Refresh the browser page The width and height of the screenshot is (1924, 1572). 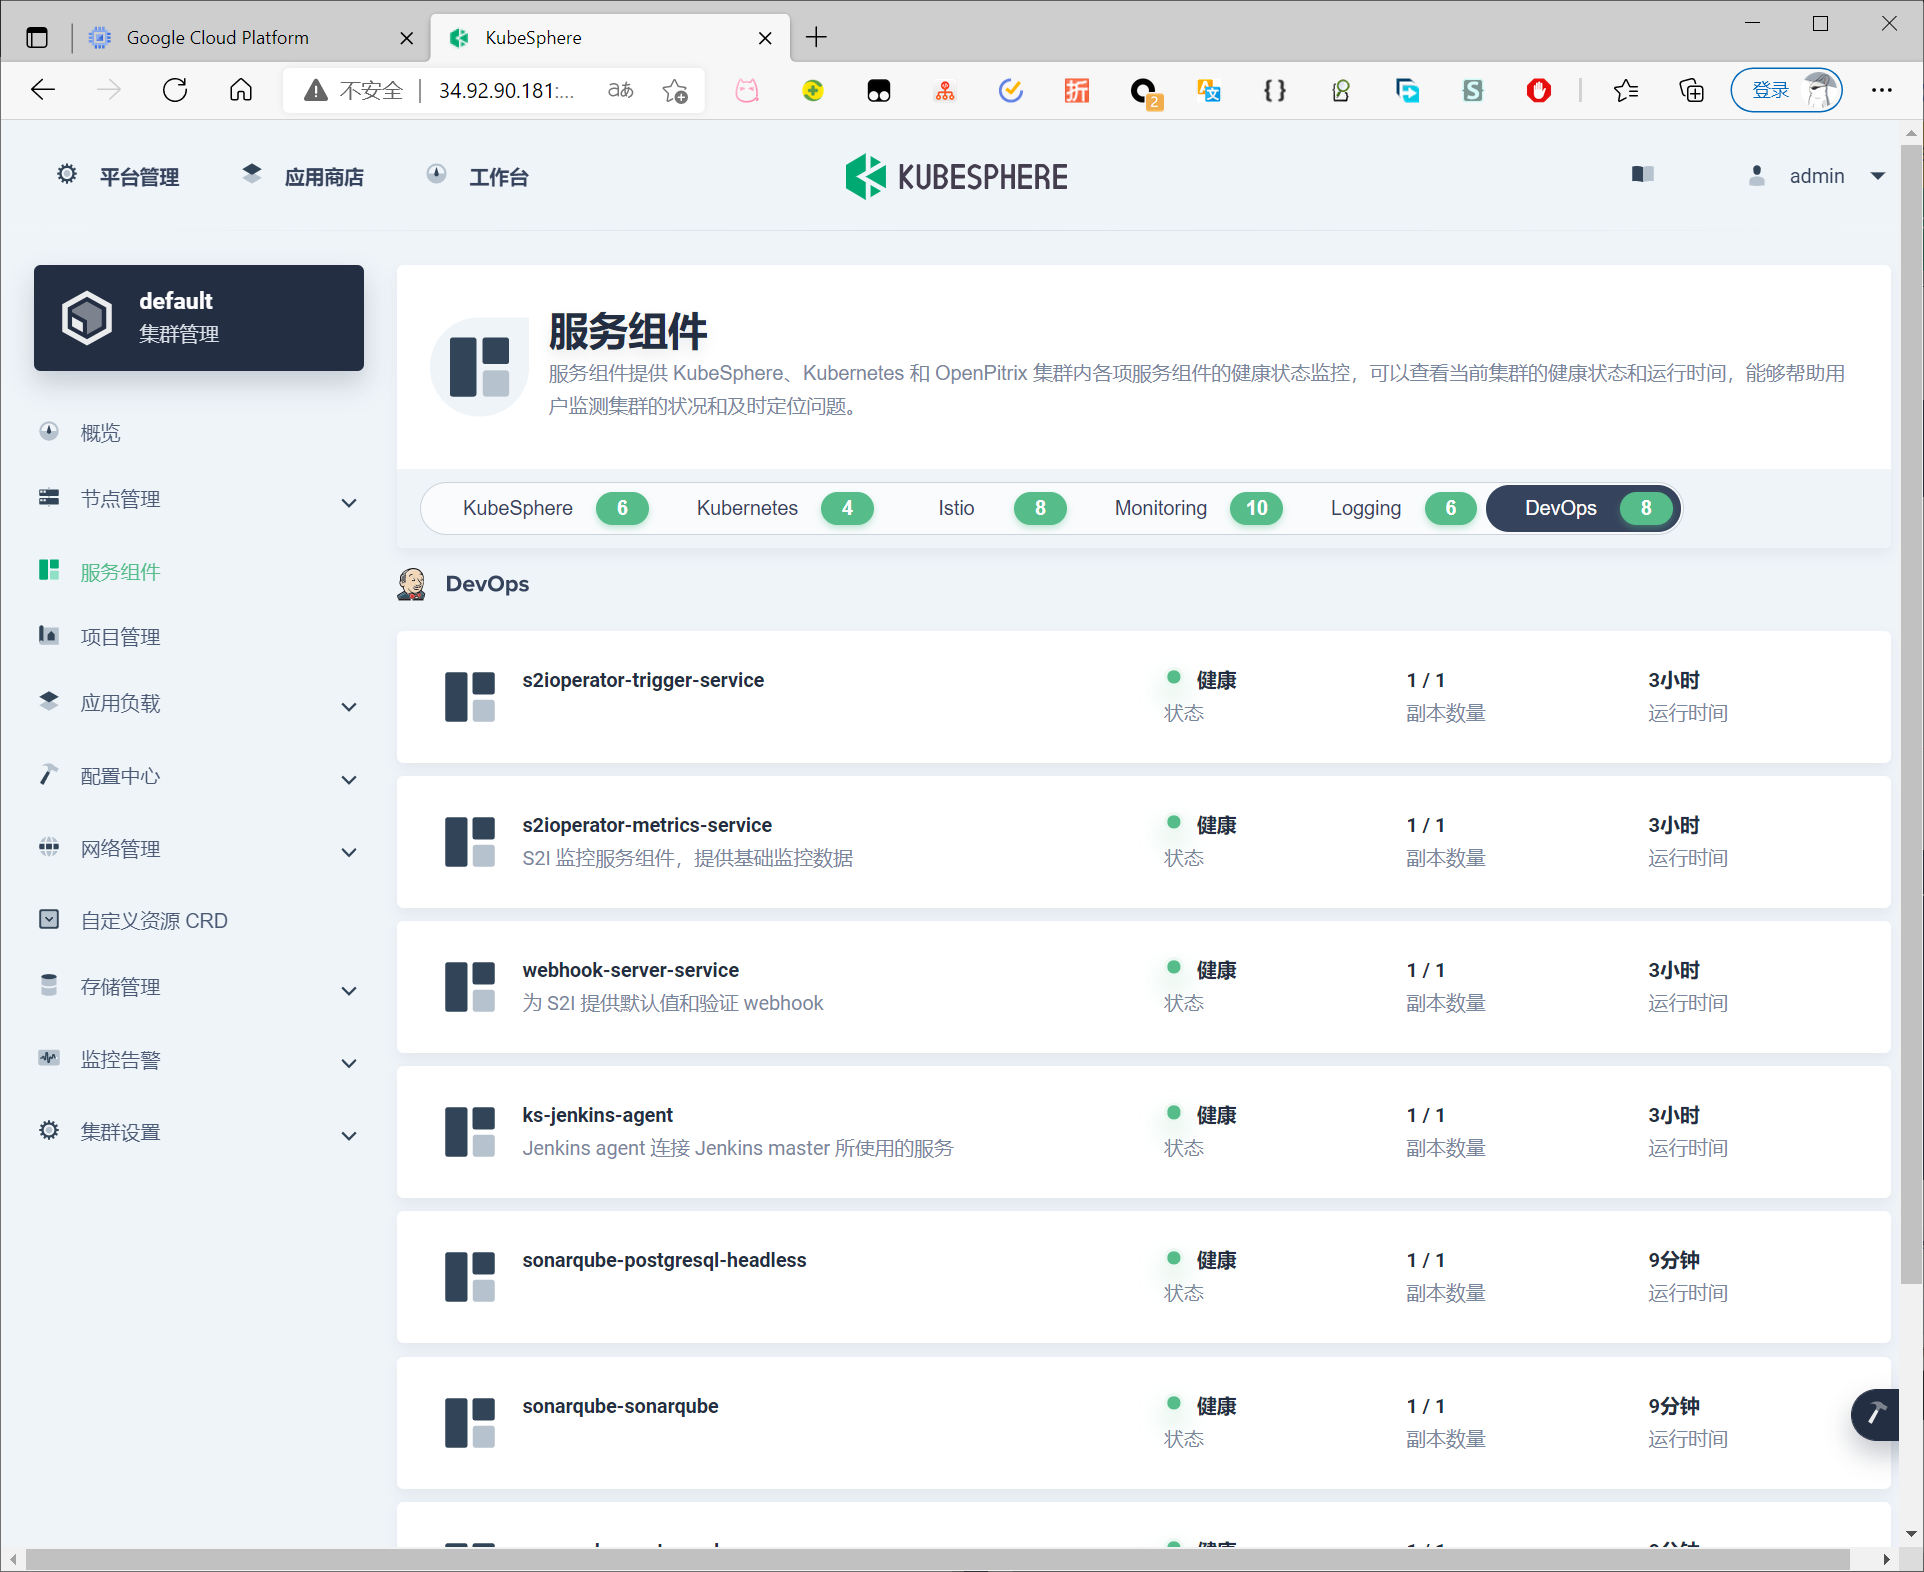[175, 91]
